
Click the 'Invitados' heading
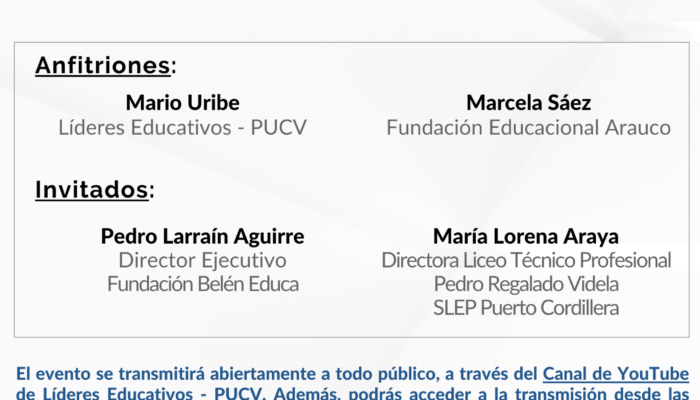(x=92, y=189)
